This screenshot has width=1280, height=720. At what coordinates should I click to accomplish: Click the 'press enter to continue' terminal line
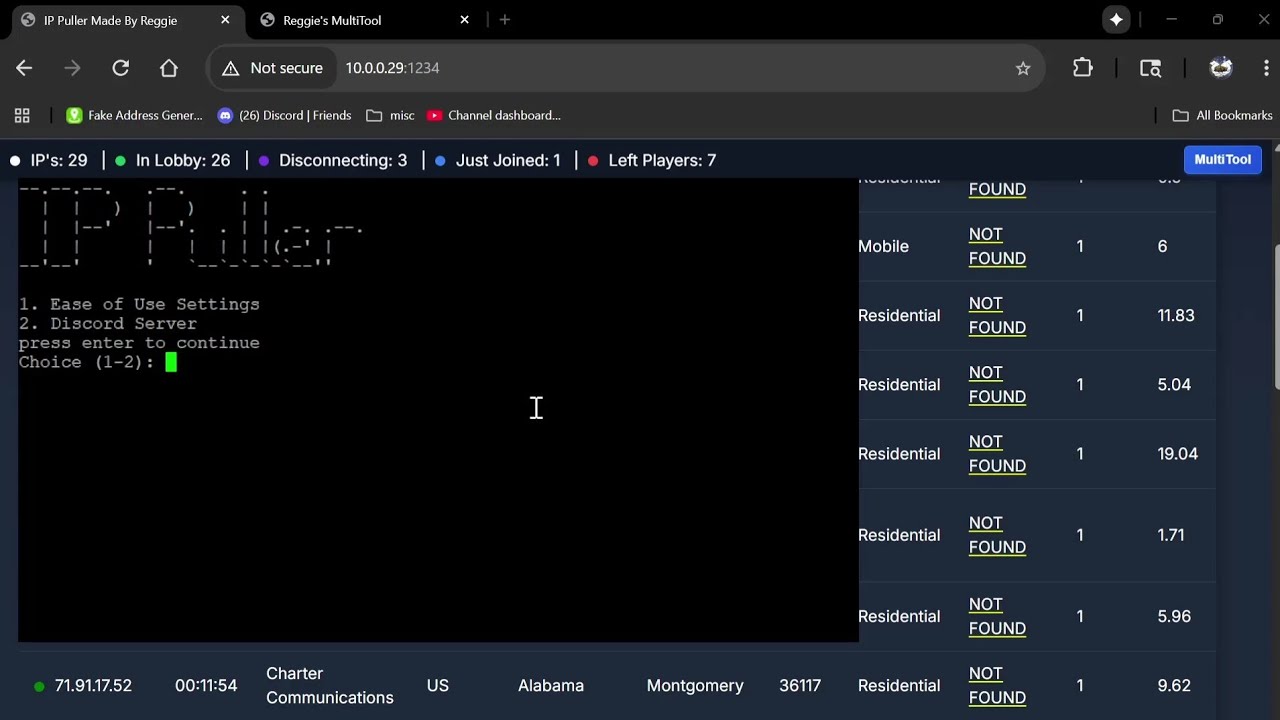[139, 343]
